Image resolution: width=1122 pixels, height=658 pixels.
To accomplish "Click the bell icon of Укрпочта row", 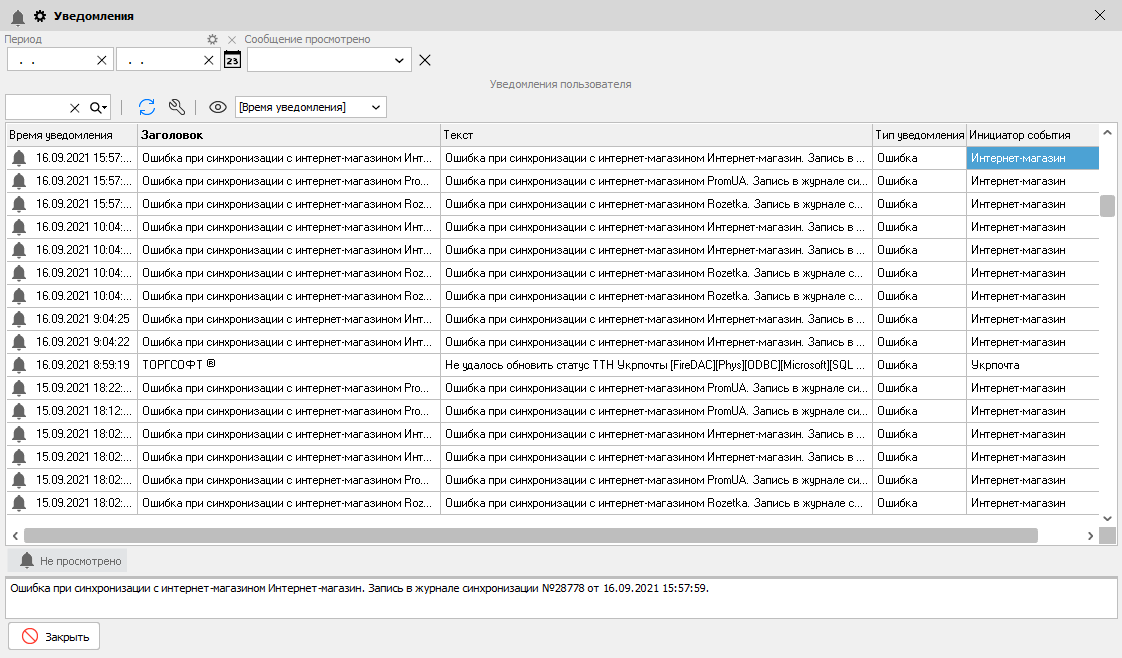I will 19,365.
